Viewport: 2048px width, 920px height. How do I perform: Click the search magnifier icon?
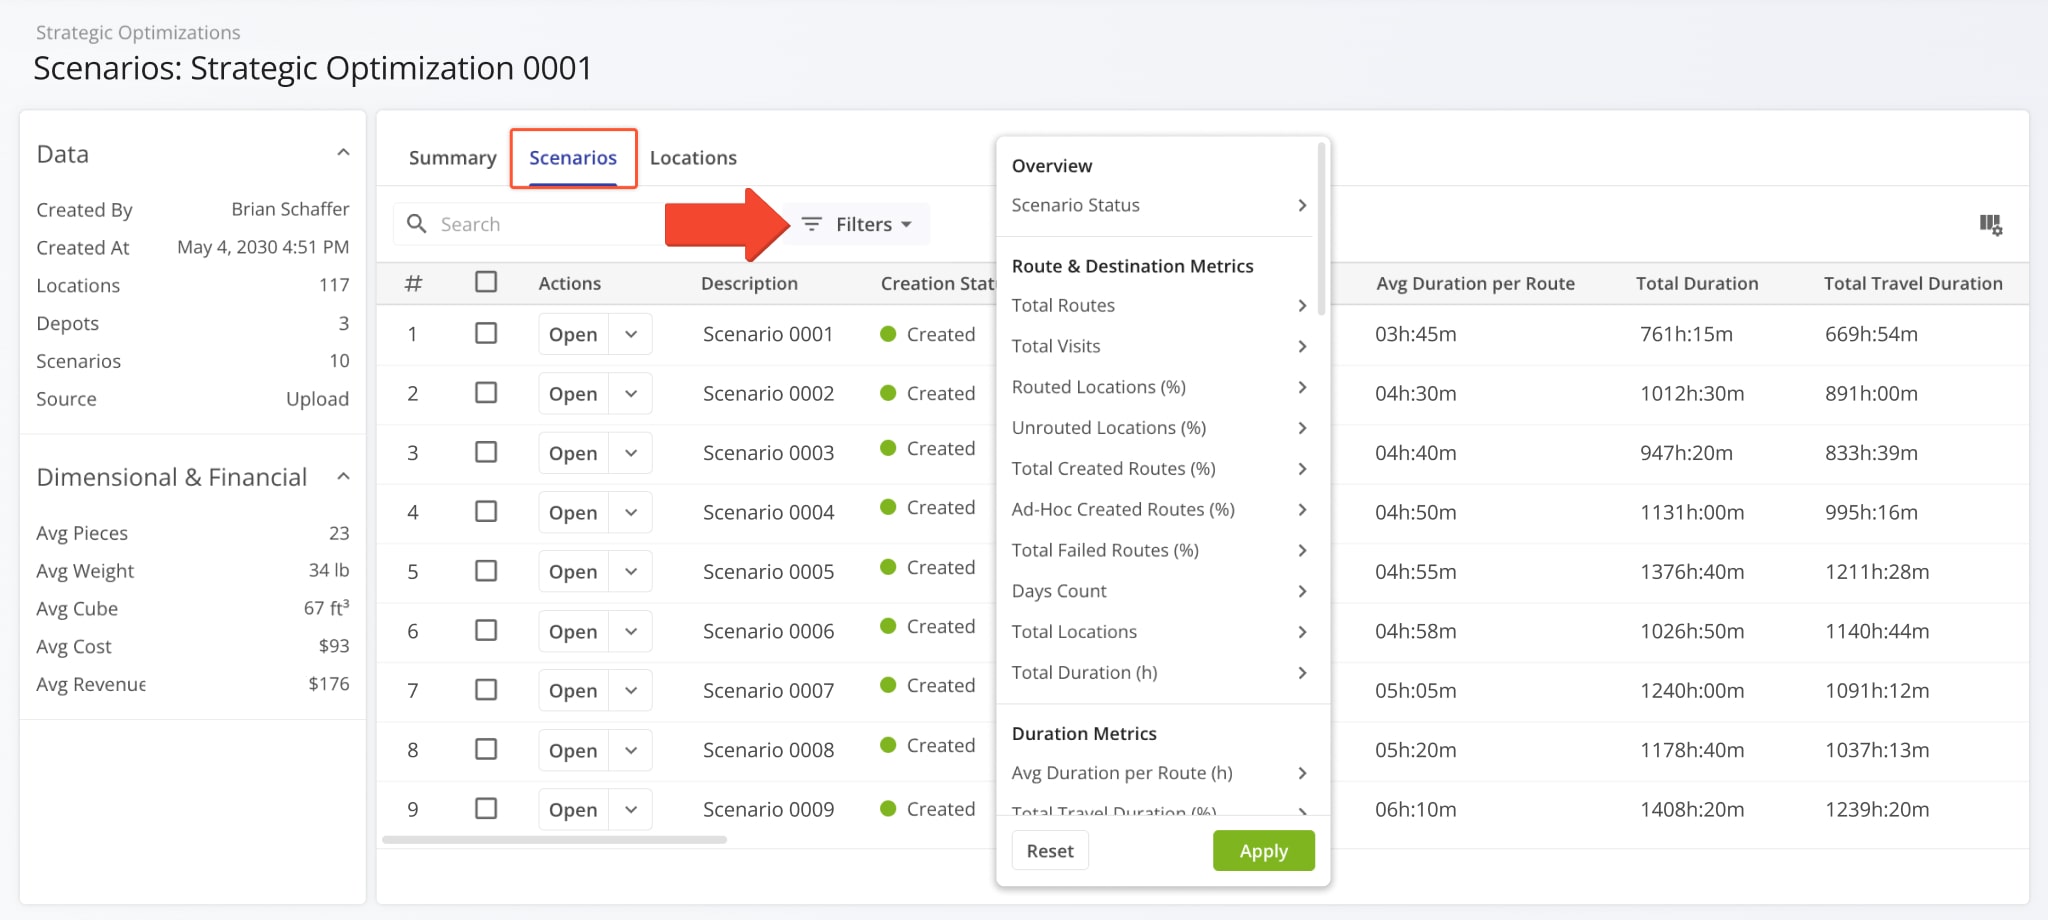point(417,224)
